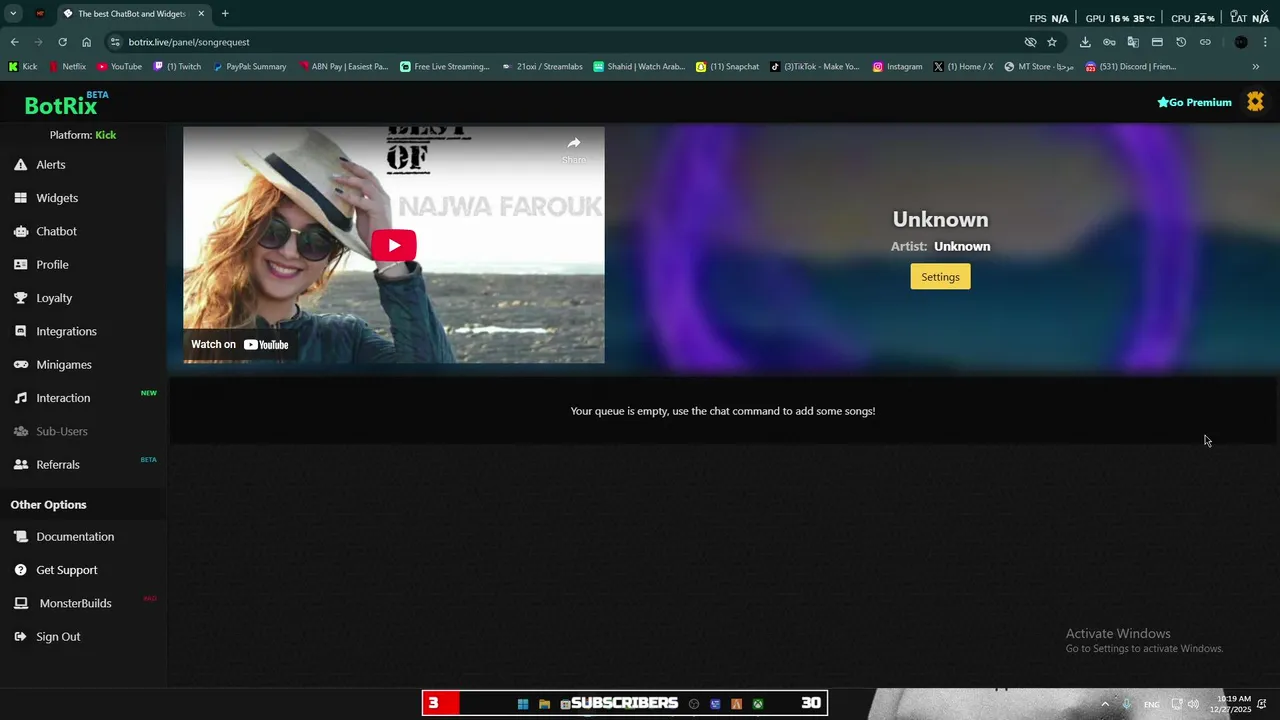The image size is (1280, 720).
Task: Bookmark this page with star
Action: [1052, 42]
